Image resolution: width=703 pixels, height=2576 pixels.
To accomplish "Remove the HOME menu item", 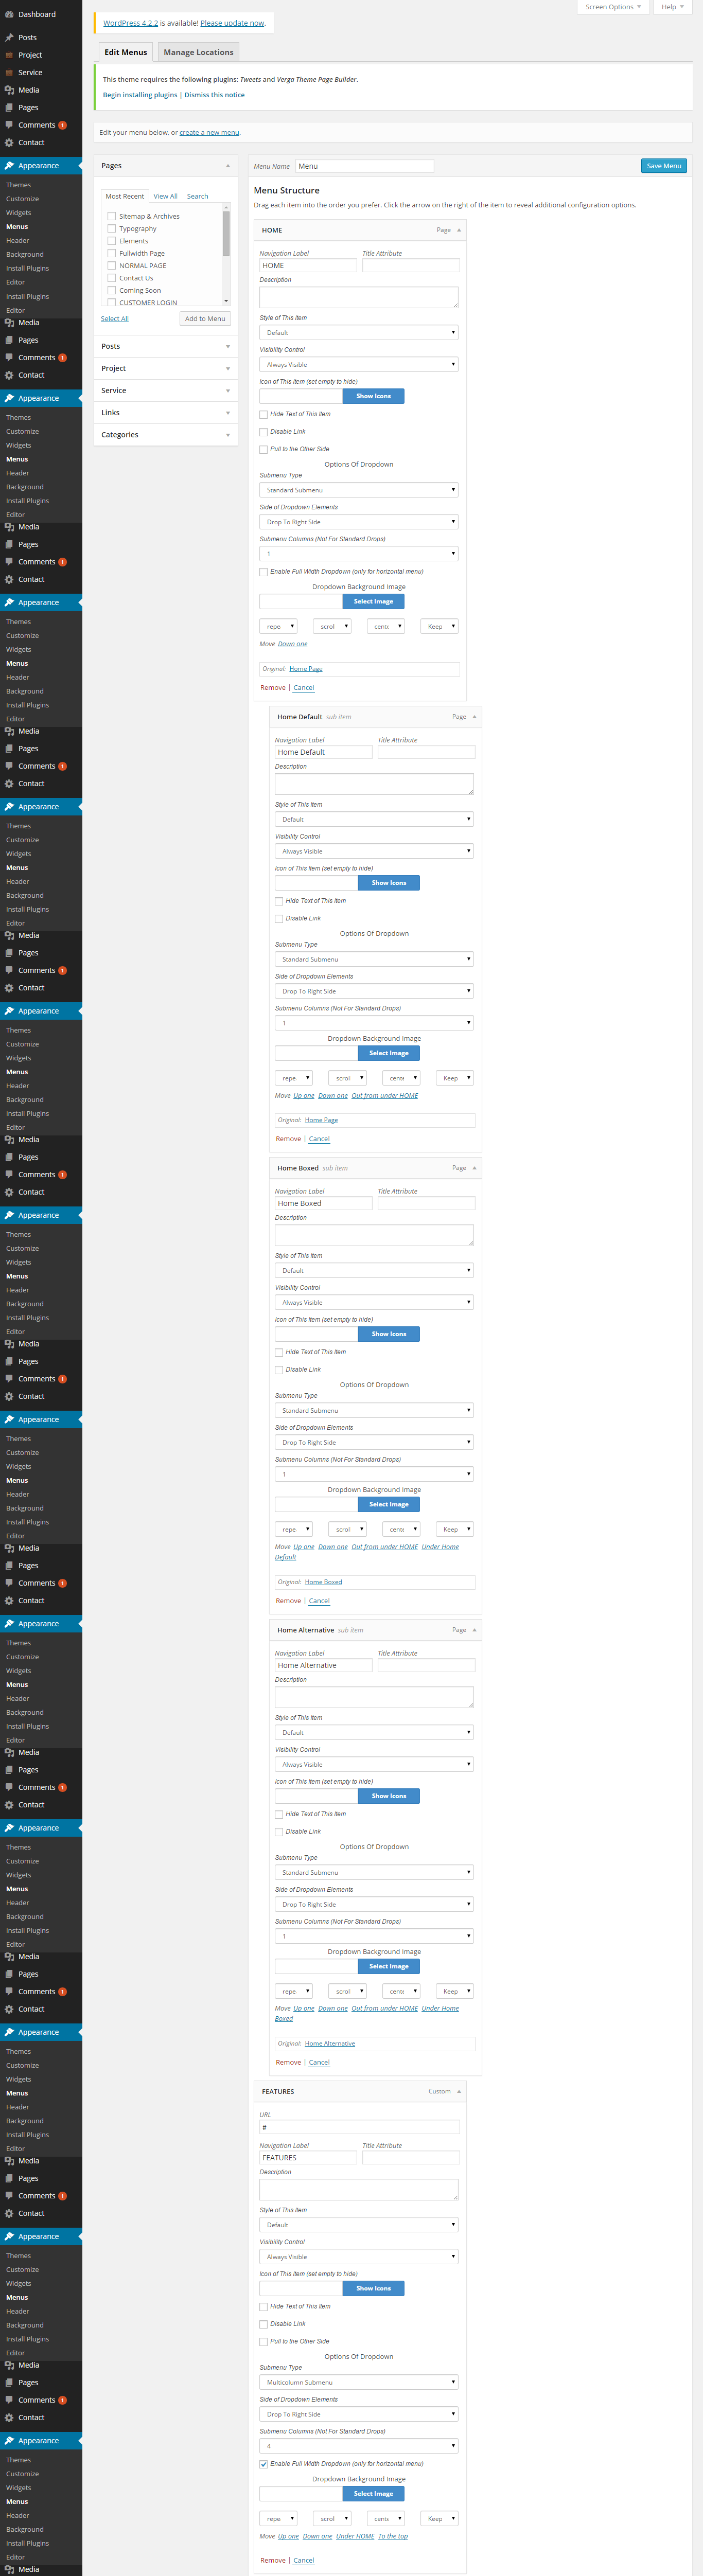I will click(273, 688).
